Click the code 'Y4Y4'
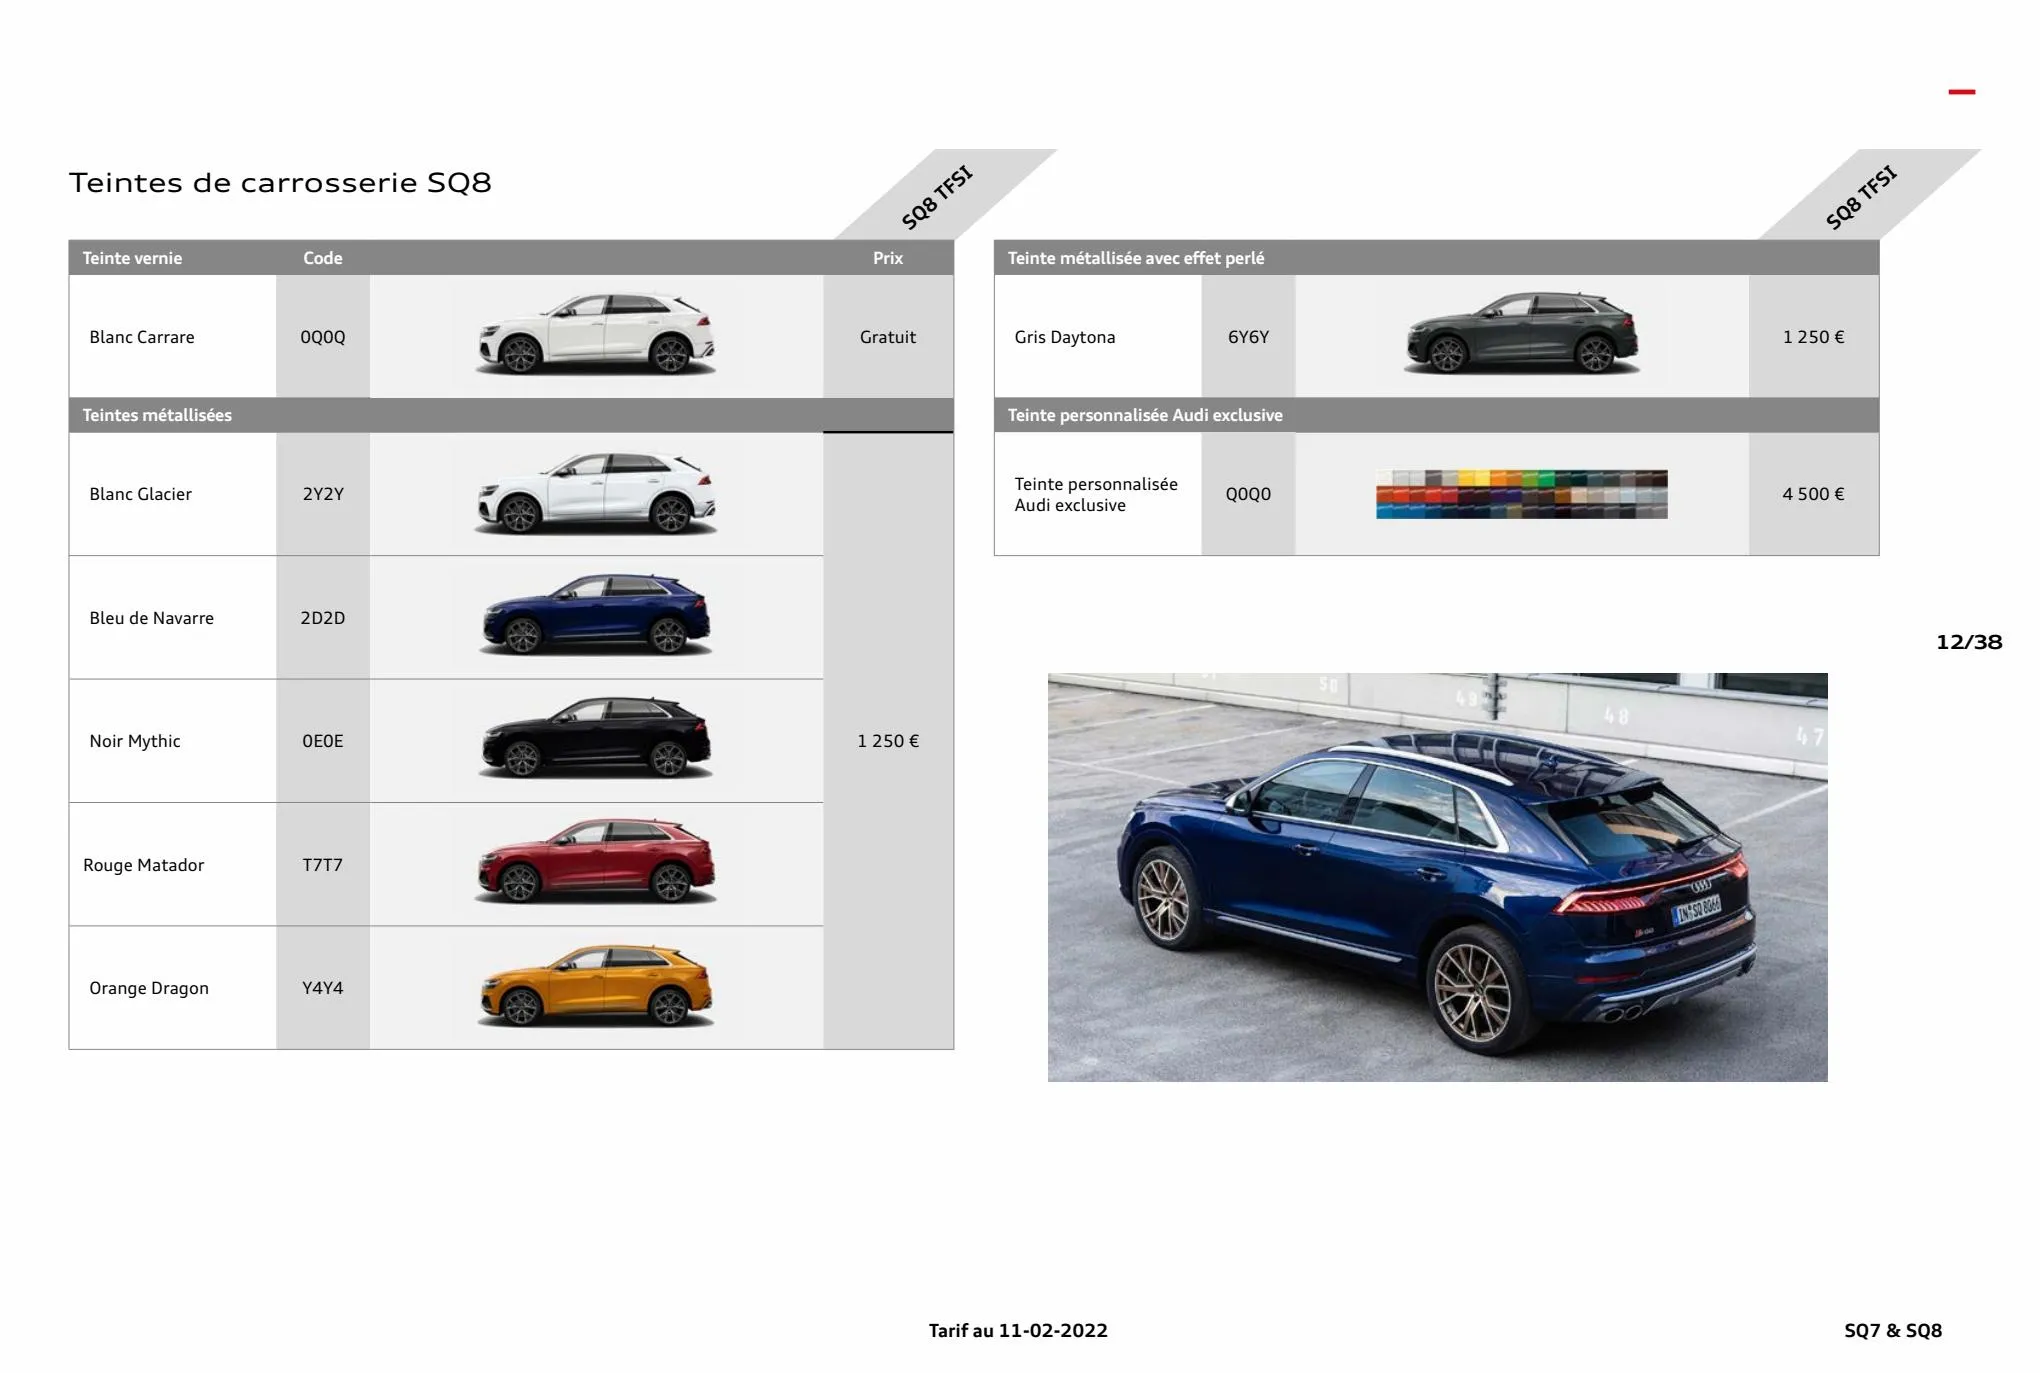 [x=323, y=988]
